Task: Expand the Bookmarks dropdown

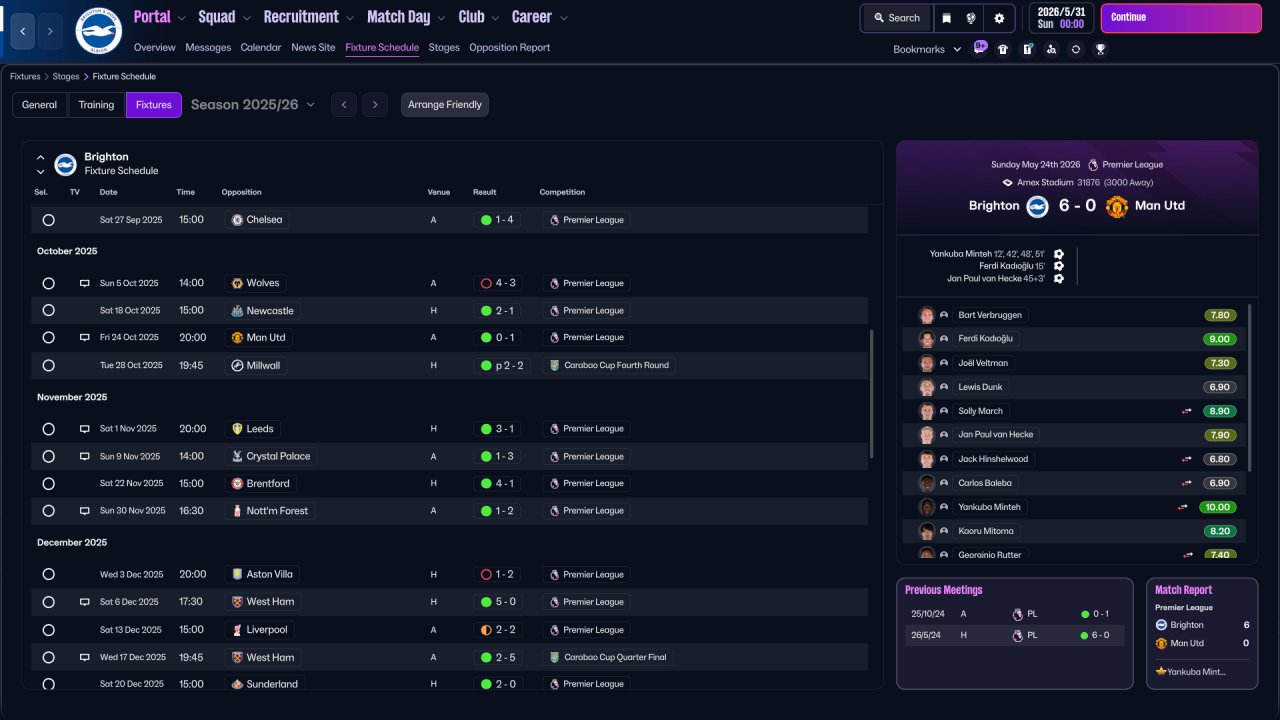Action: pyautogui.click(x=927, y=49)
